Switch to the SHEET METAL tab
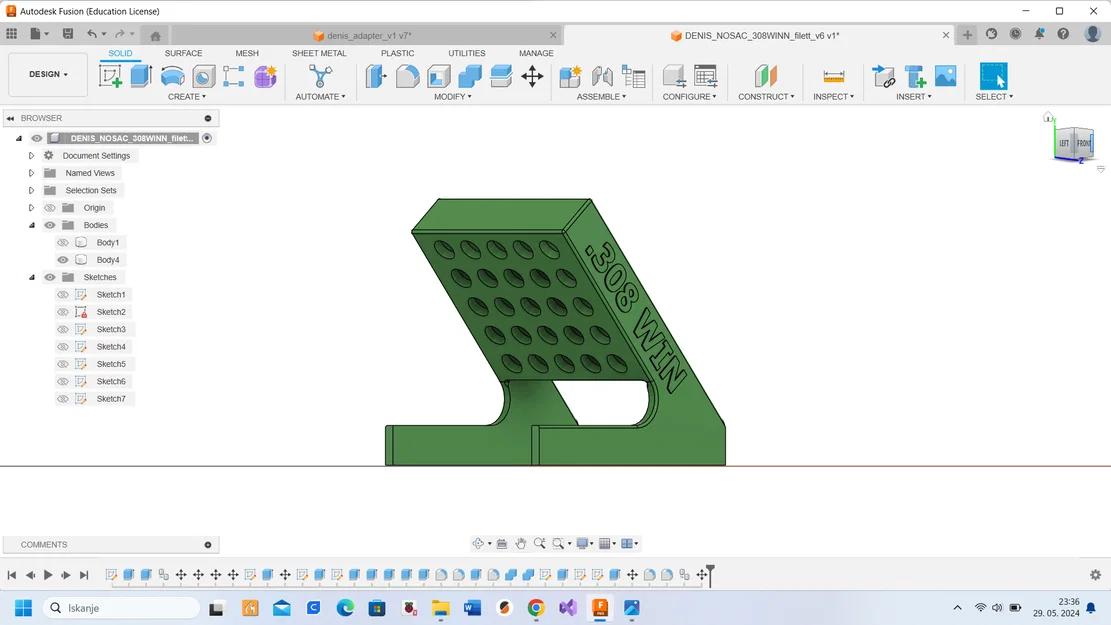Viewport: 1111px width, 625px height. [319, 53]
